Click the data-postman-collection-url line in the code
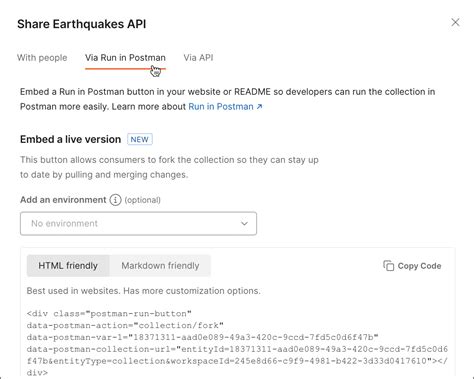This screenshot has width=474, height=379. click(237, 349)
